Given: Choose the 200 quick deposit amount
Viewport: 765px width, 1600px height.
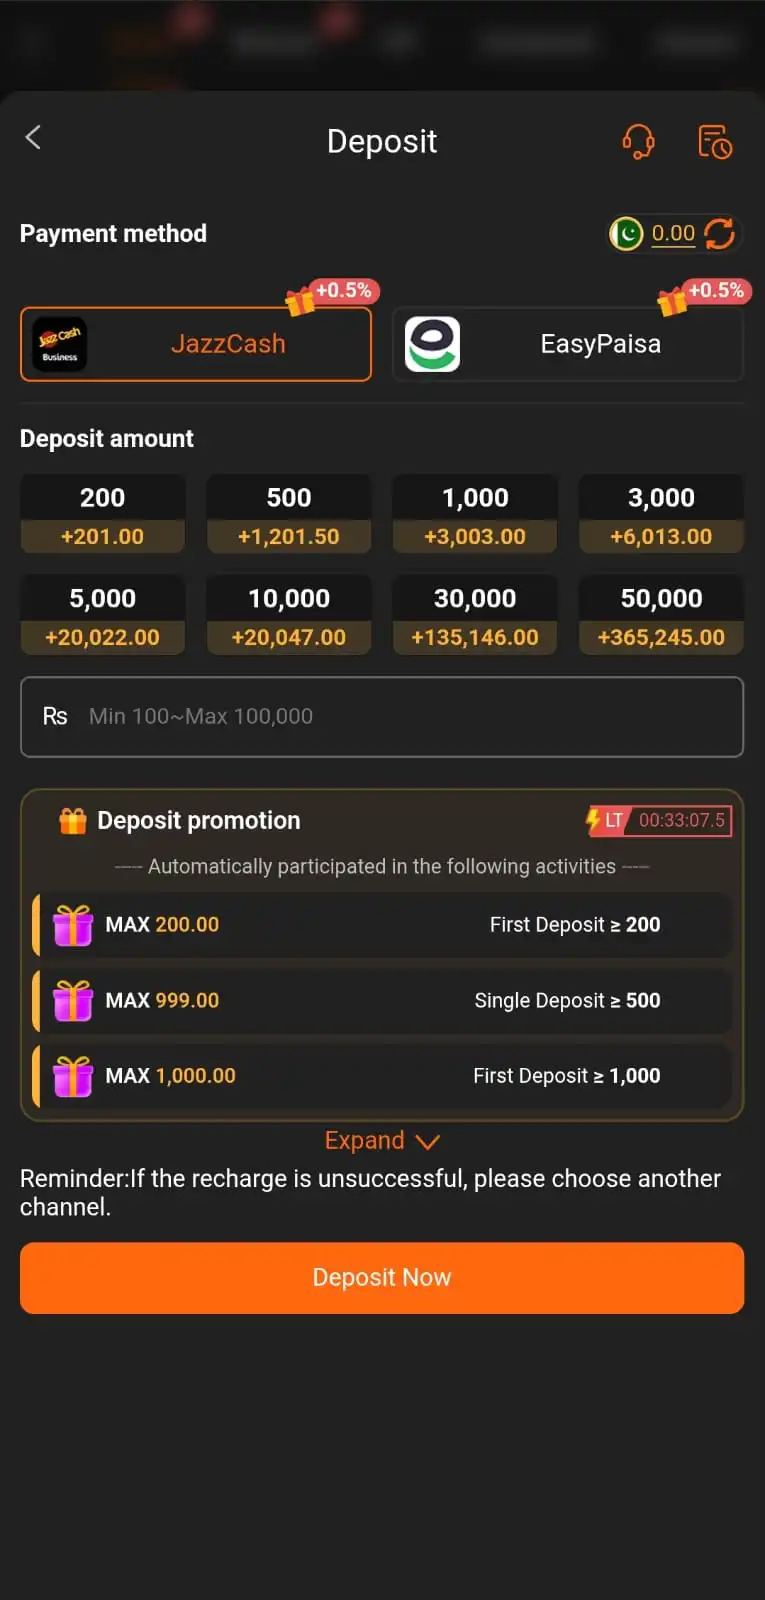Looking at the screenshot, I should click(102, 514).
